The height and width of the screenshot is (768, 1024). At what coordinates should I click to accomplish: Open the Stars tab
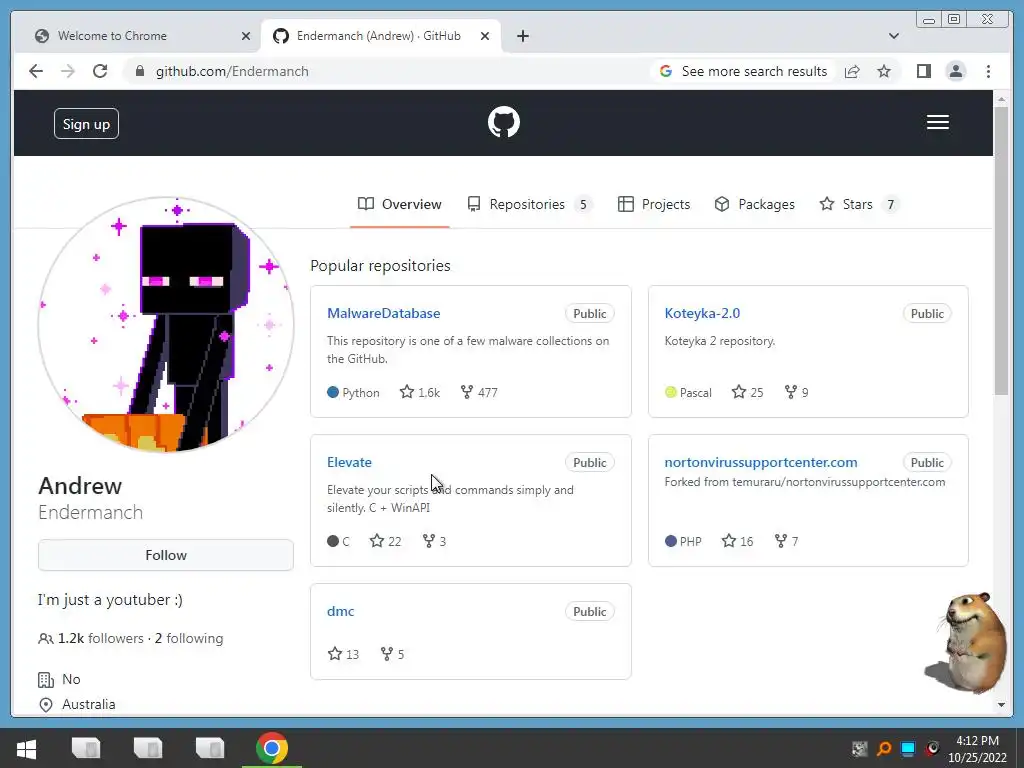pos(859,204)
